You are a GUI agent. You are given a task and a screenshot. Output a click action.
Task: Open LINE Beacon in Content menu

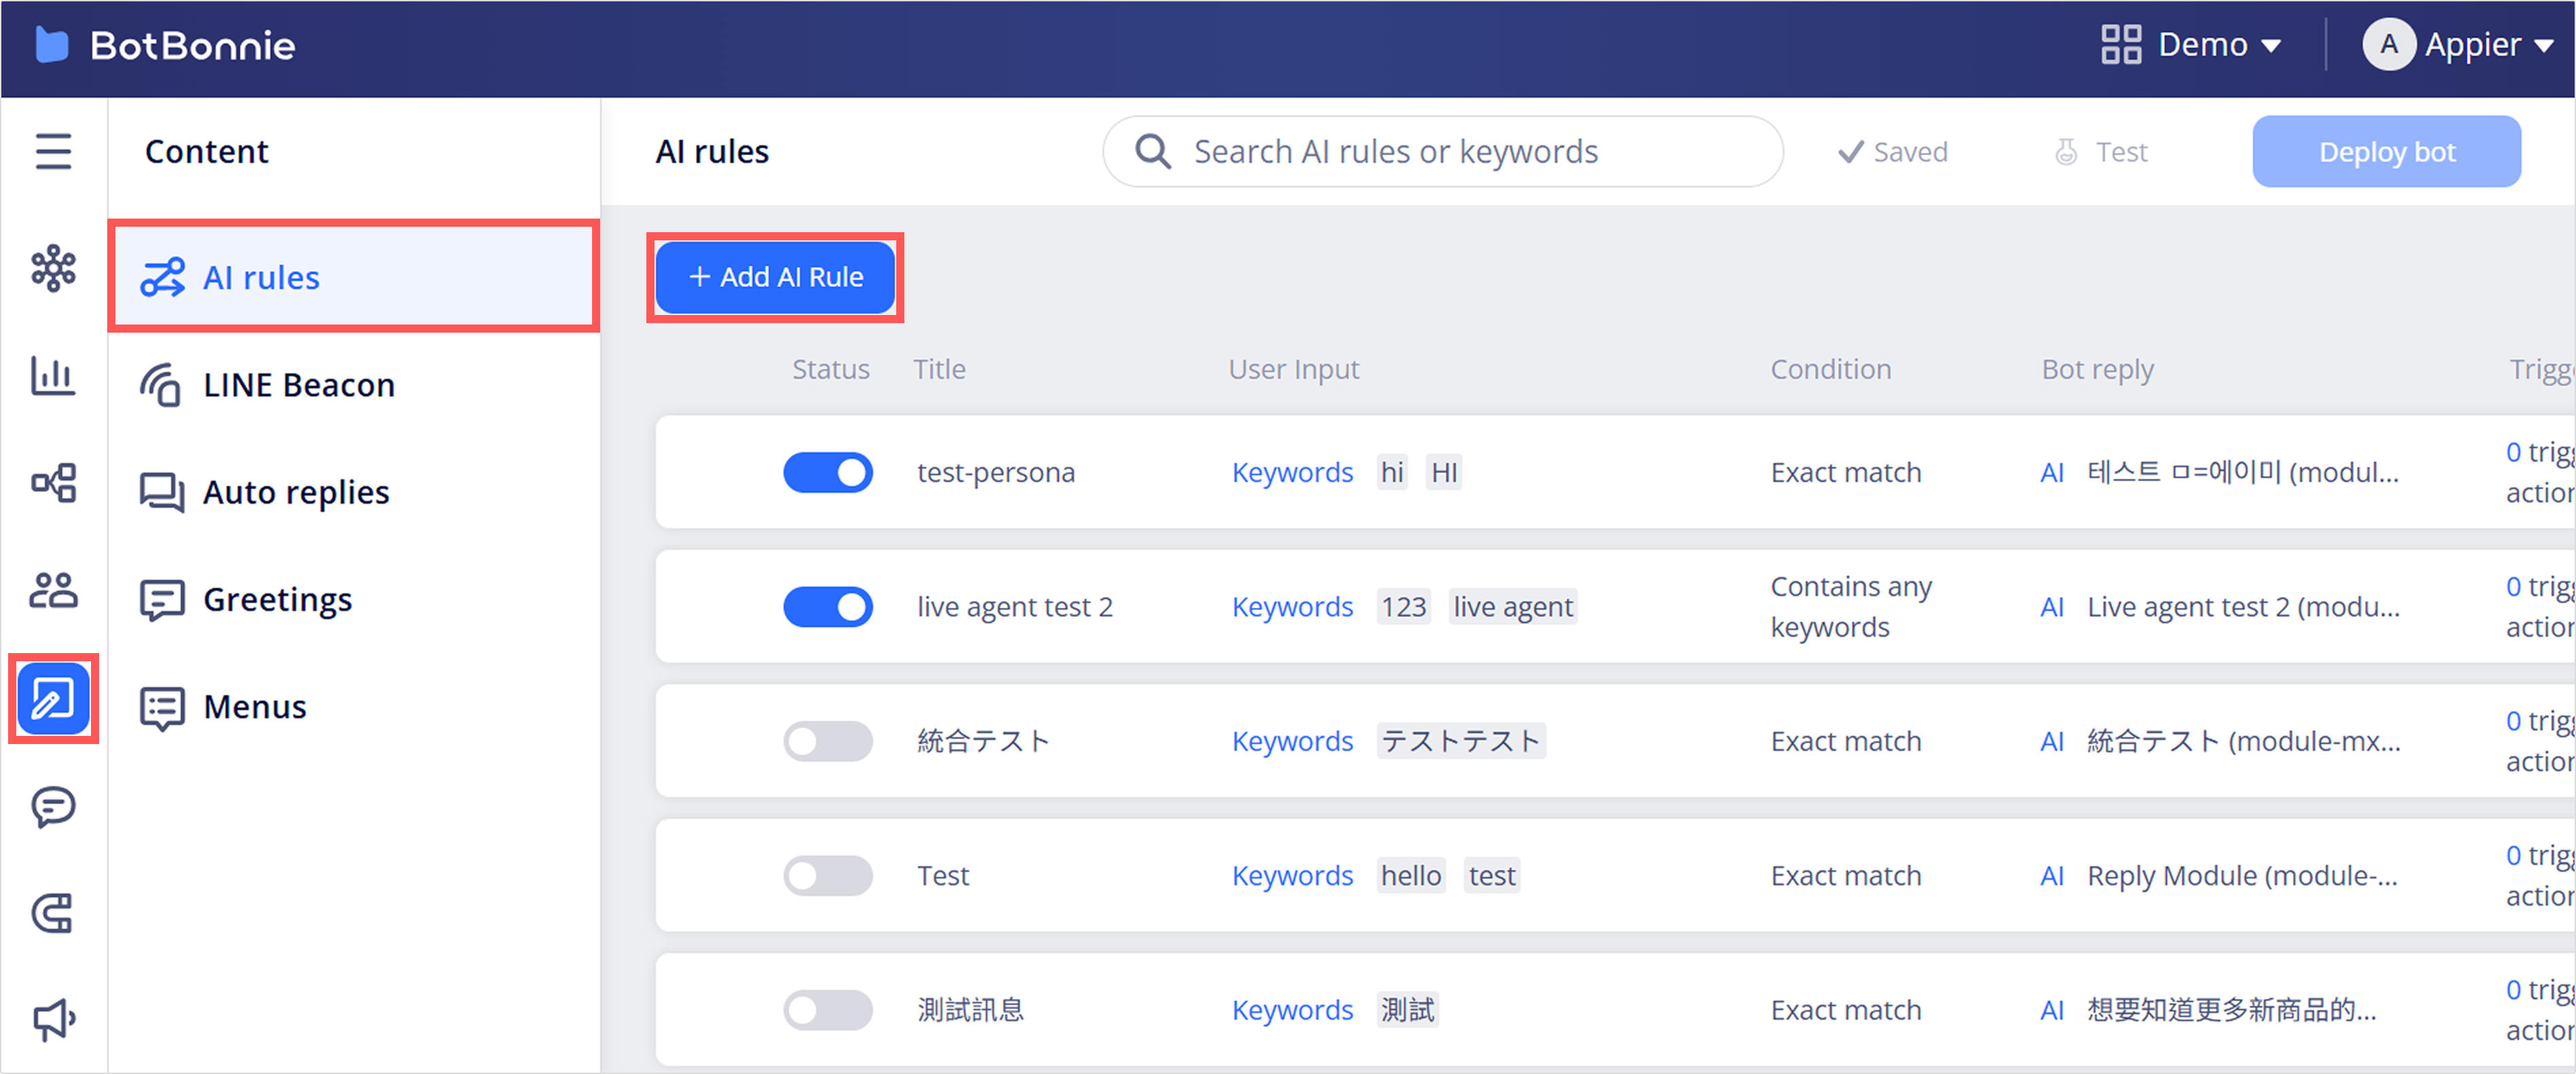click(354, 385)
